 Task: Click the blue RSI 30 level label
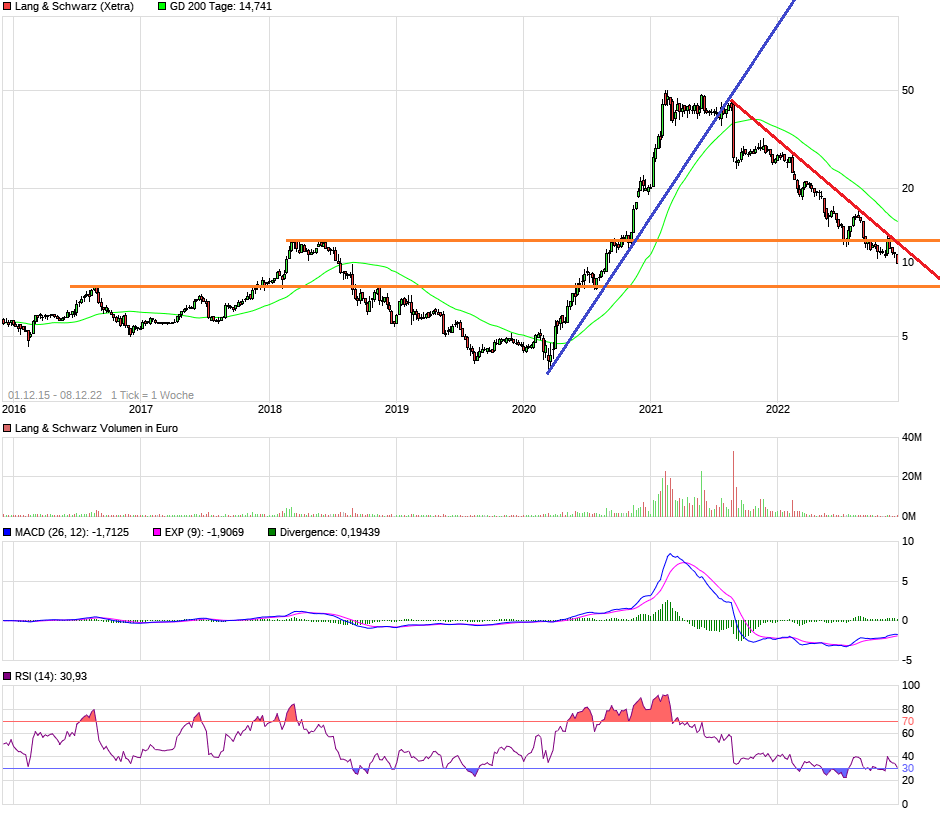(x=908, y=769)
